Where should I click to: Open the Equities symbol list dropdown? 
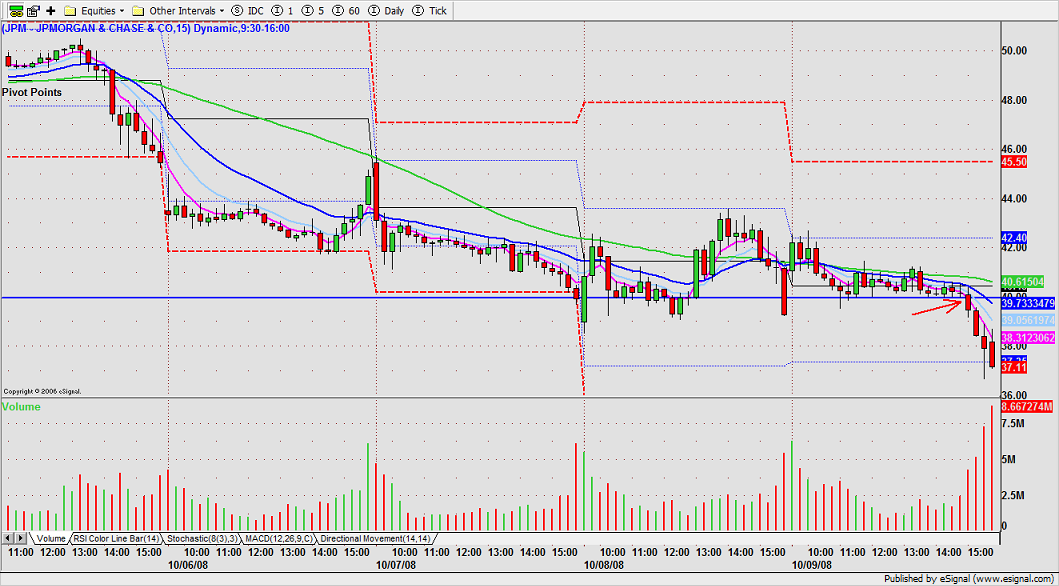(x=95, y=11)
